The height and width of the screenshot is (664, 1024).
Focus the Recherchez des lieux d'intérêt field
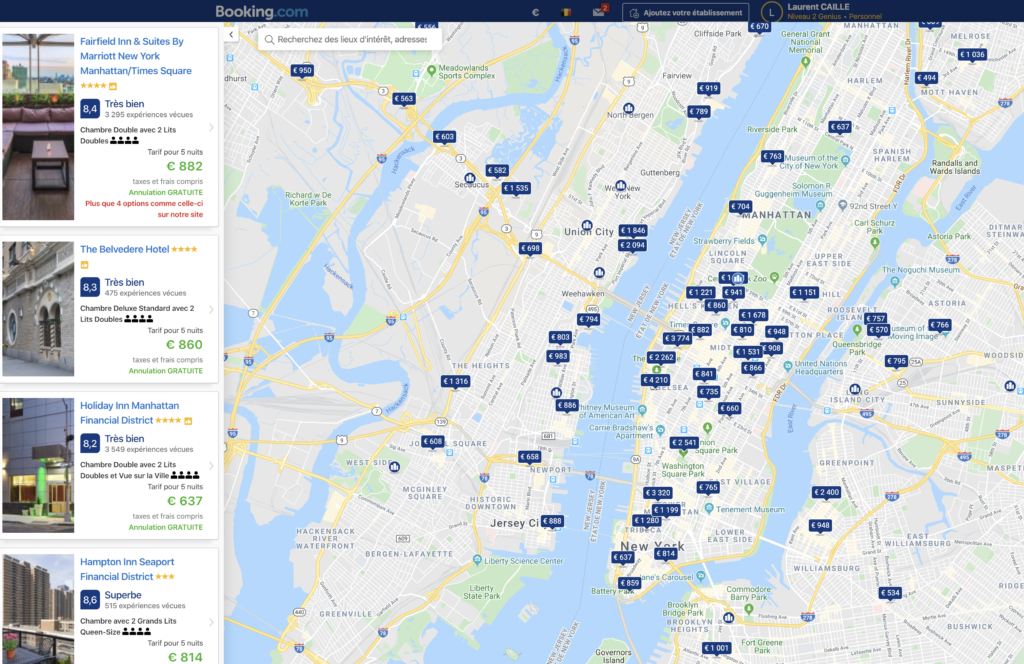(351, 39)
